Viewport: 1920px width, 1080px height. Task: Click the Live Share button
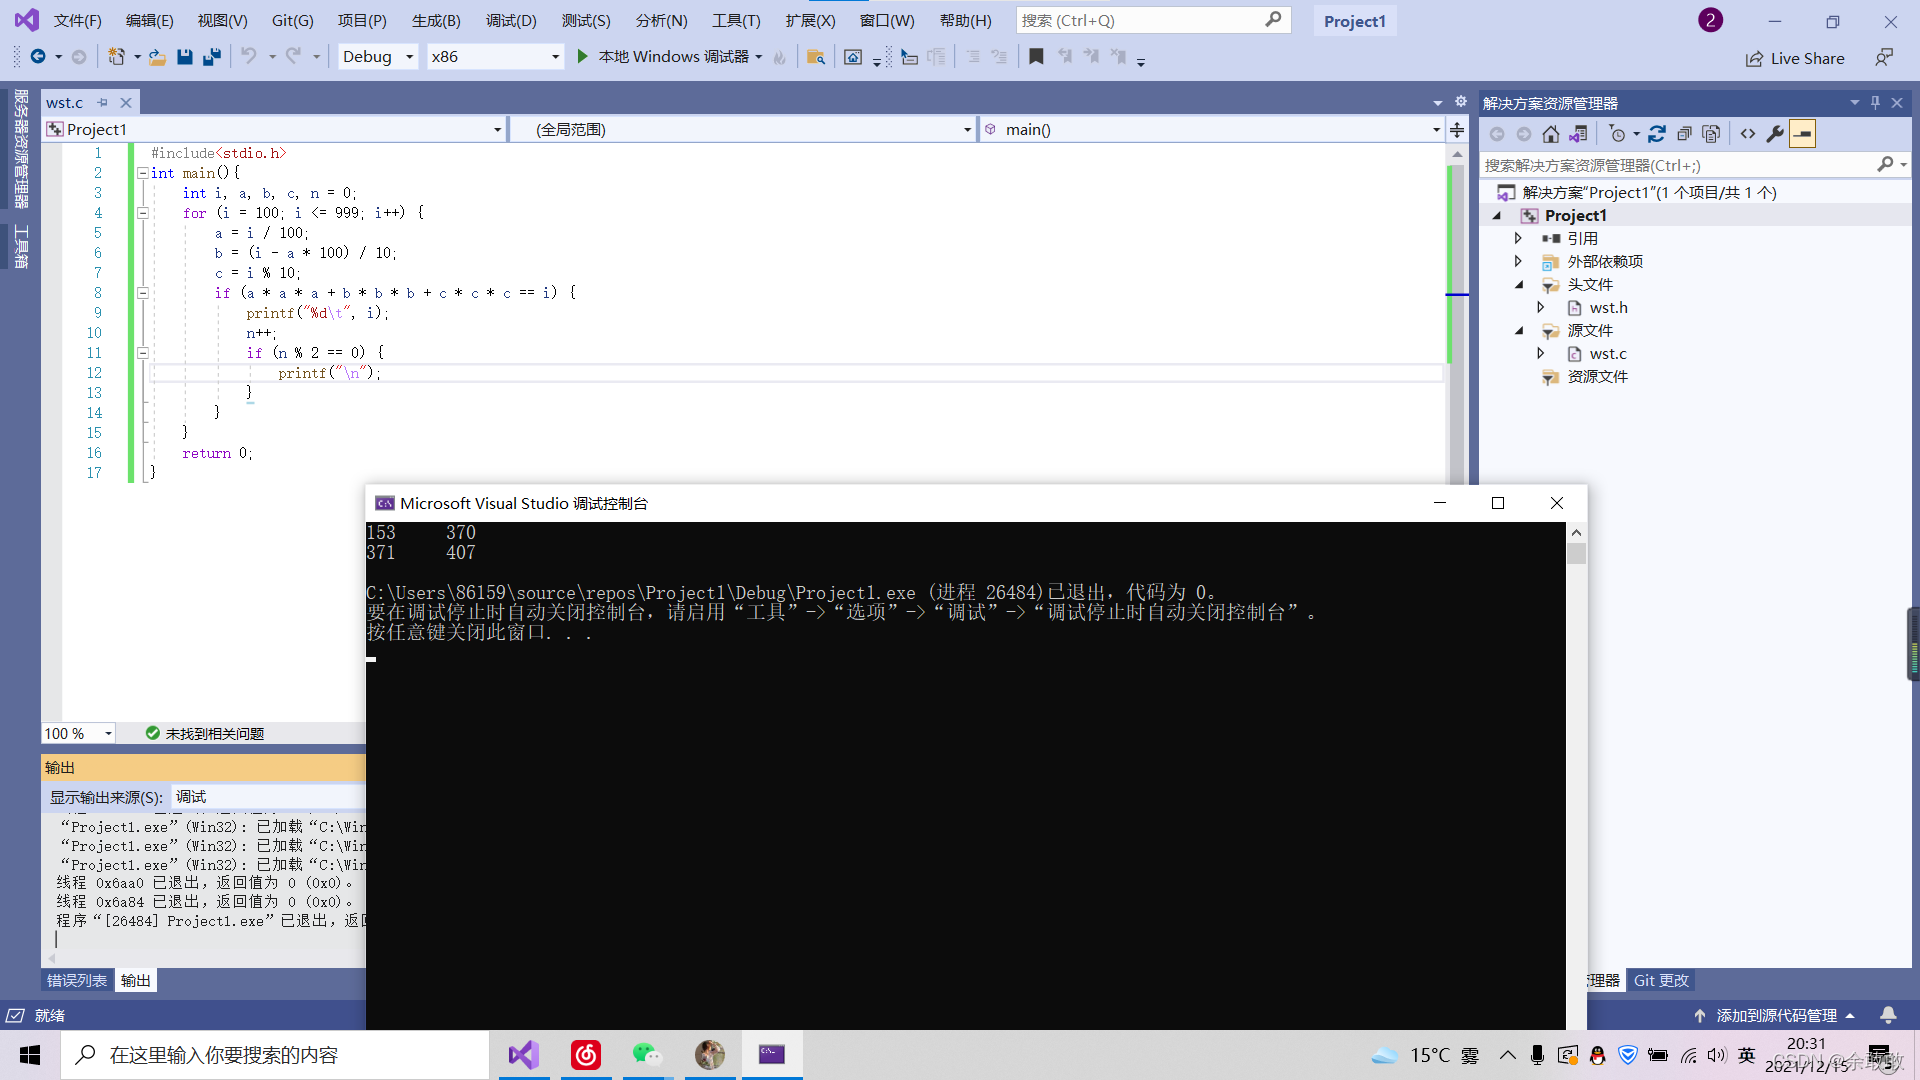(x=1795, y=59)
